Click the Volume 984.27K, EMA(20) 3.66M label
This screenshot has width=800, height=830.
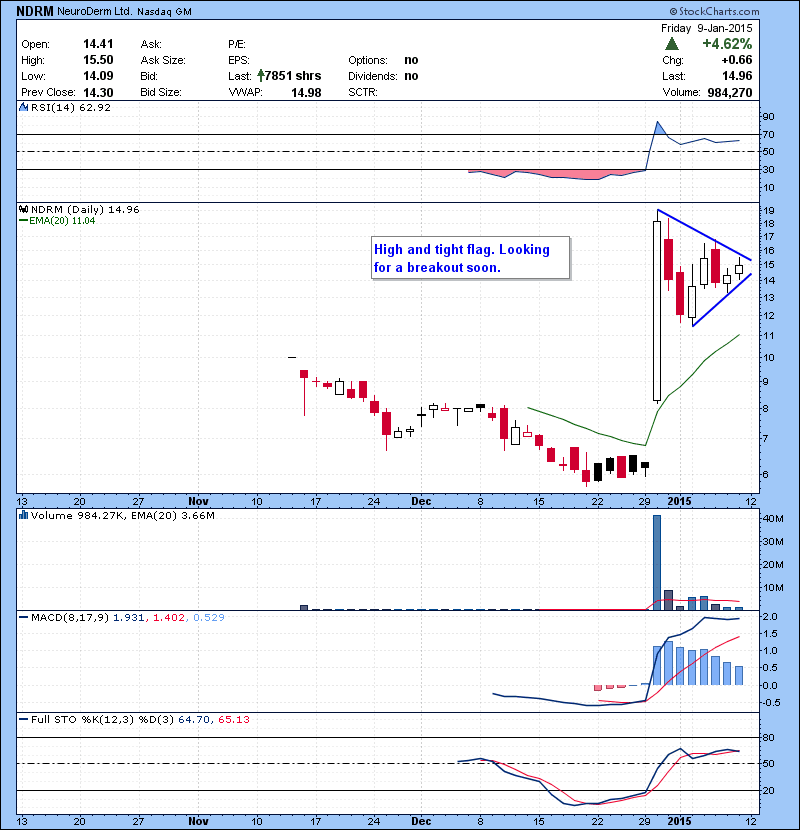click(123, 515)
